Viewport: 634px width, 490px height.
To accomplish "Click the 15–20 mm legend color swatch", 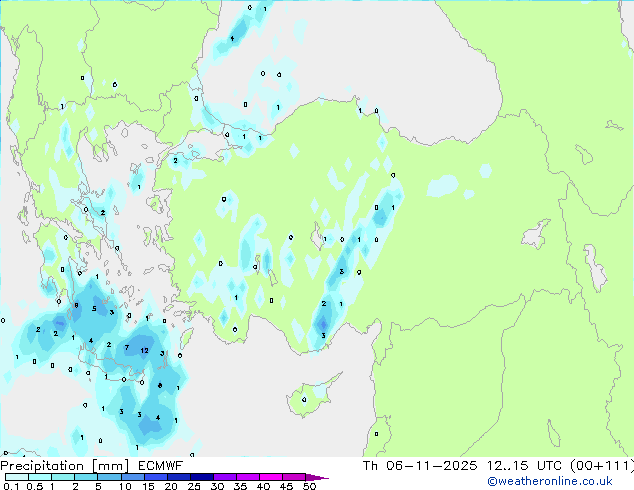I will [x=155, y=477].
